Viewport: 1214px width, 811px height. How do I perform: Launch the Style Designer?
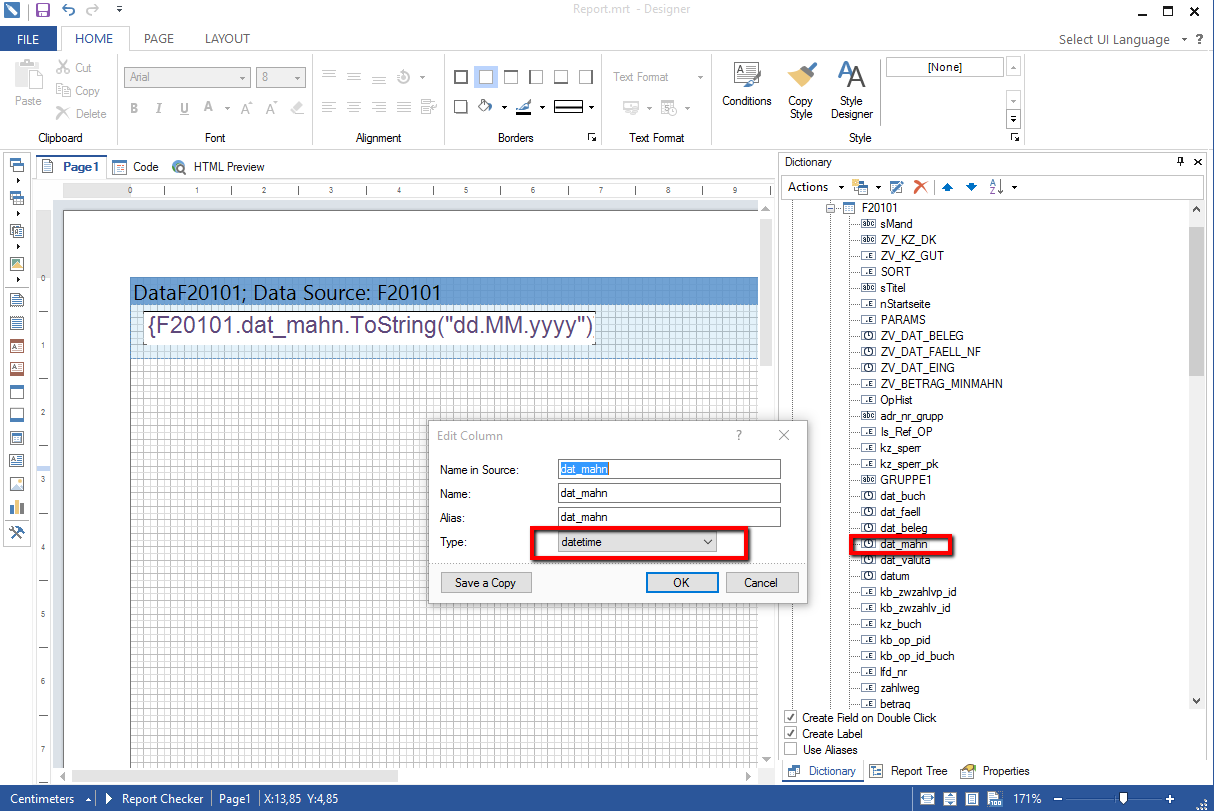(x=851, y=90)
